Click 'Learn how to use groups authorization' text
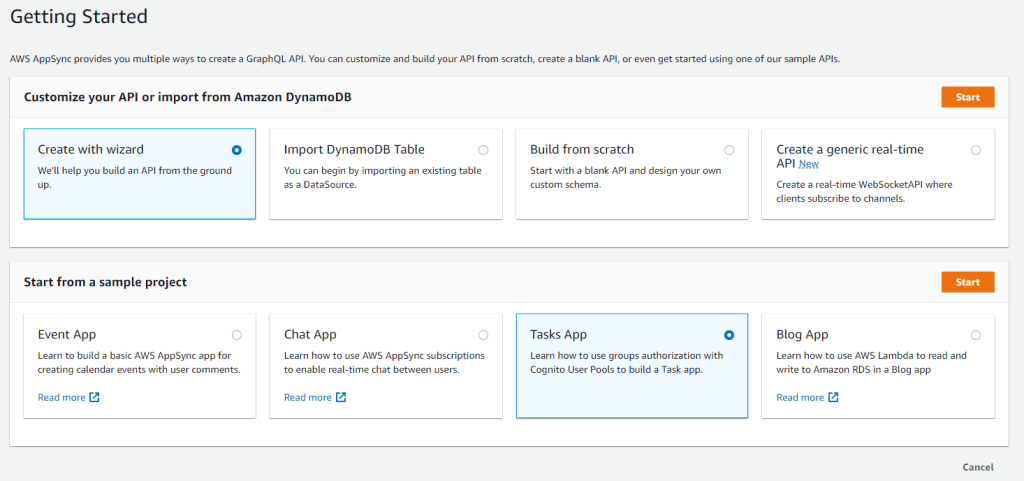 (x=627, y=362)
